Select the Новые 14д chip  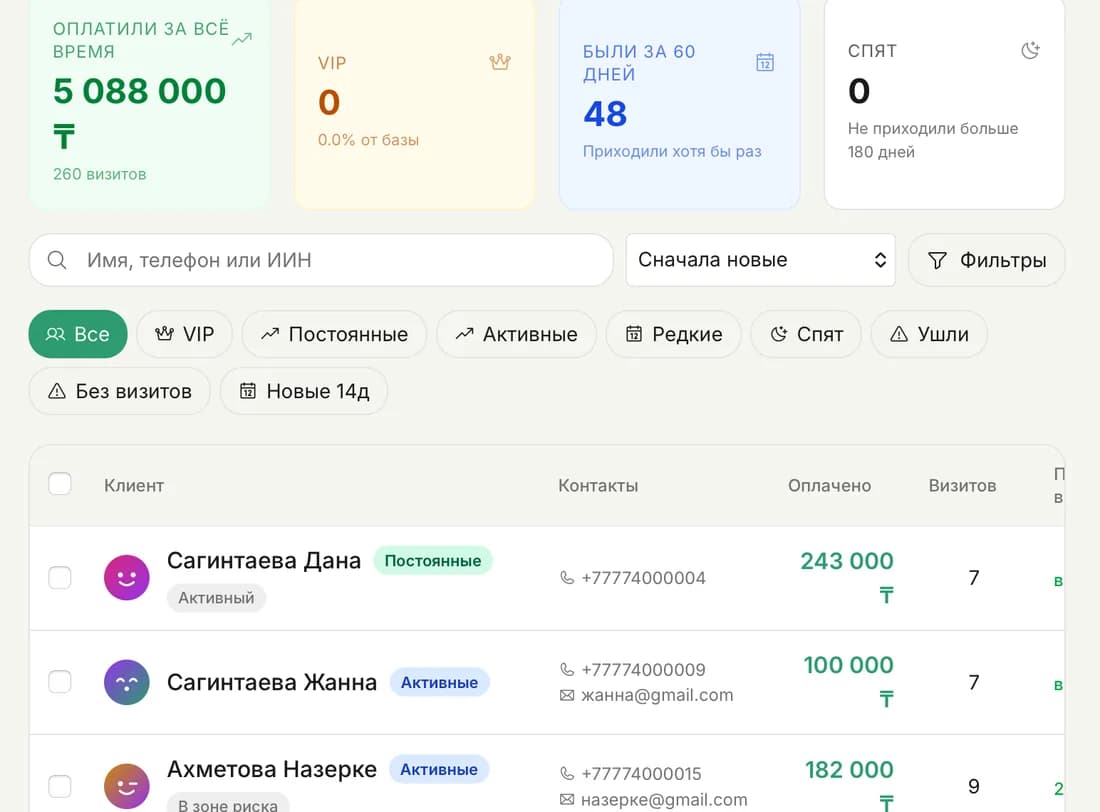304,391
